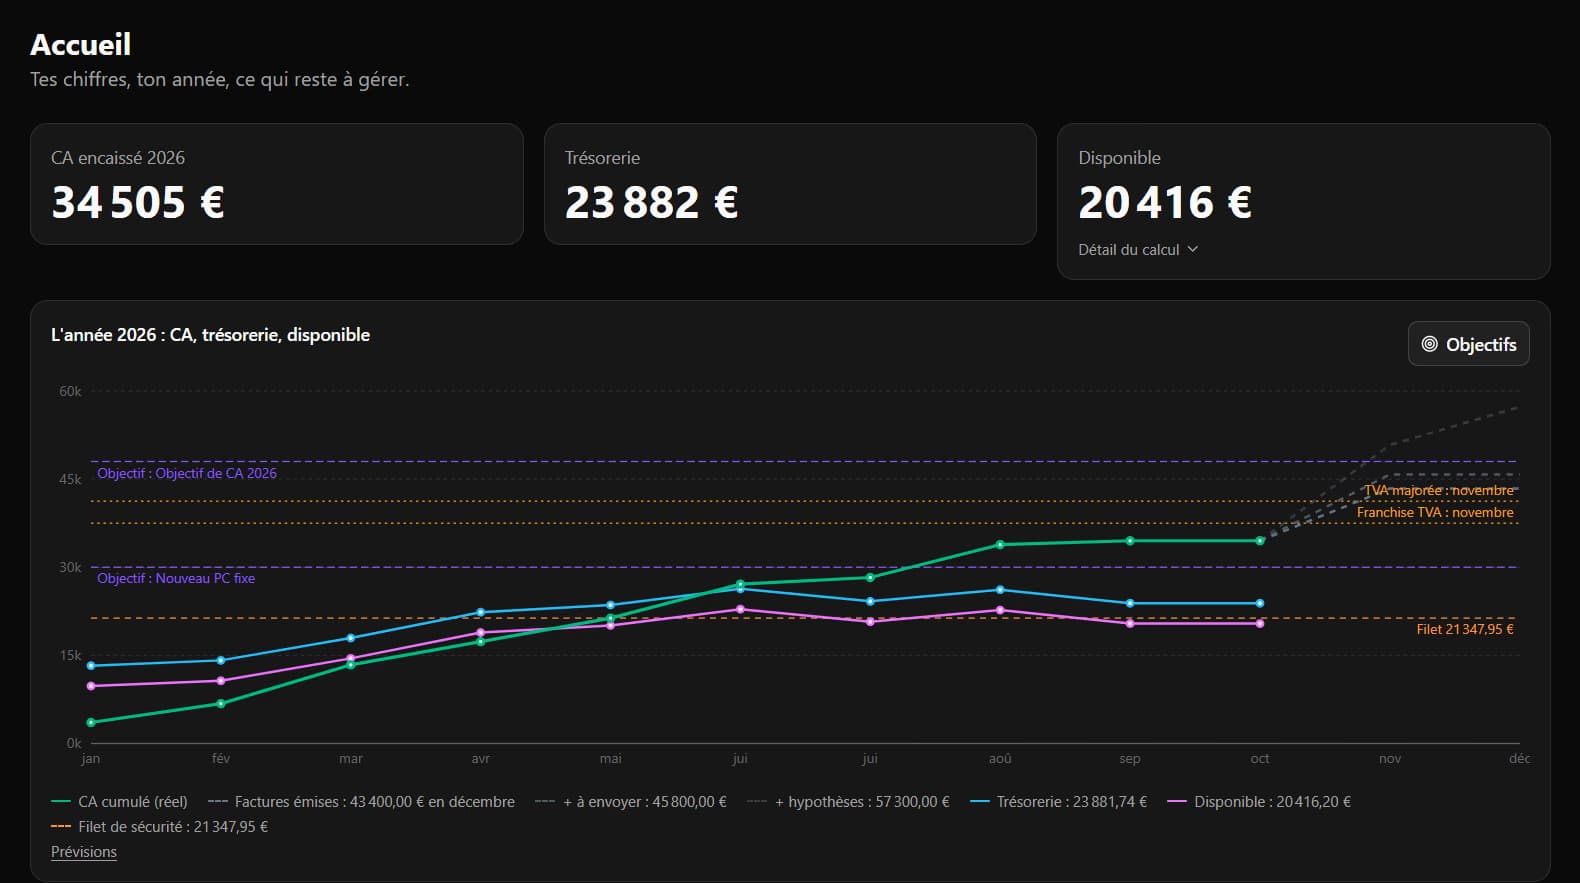
Task: Open the Objectifs button
Action: [x=1468, y=344]
